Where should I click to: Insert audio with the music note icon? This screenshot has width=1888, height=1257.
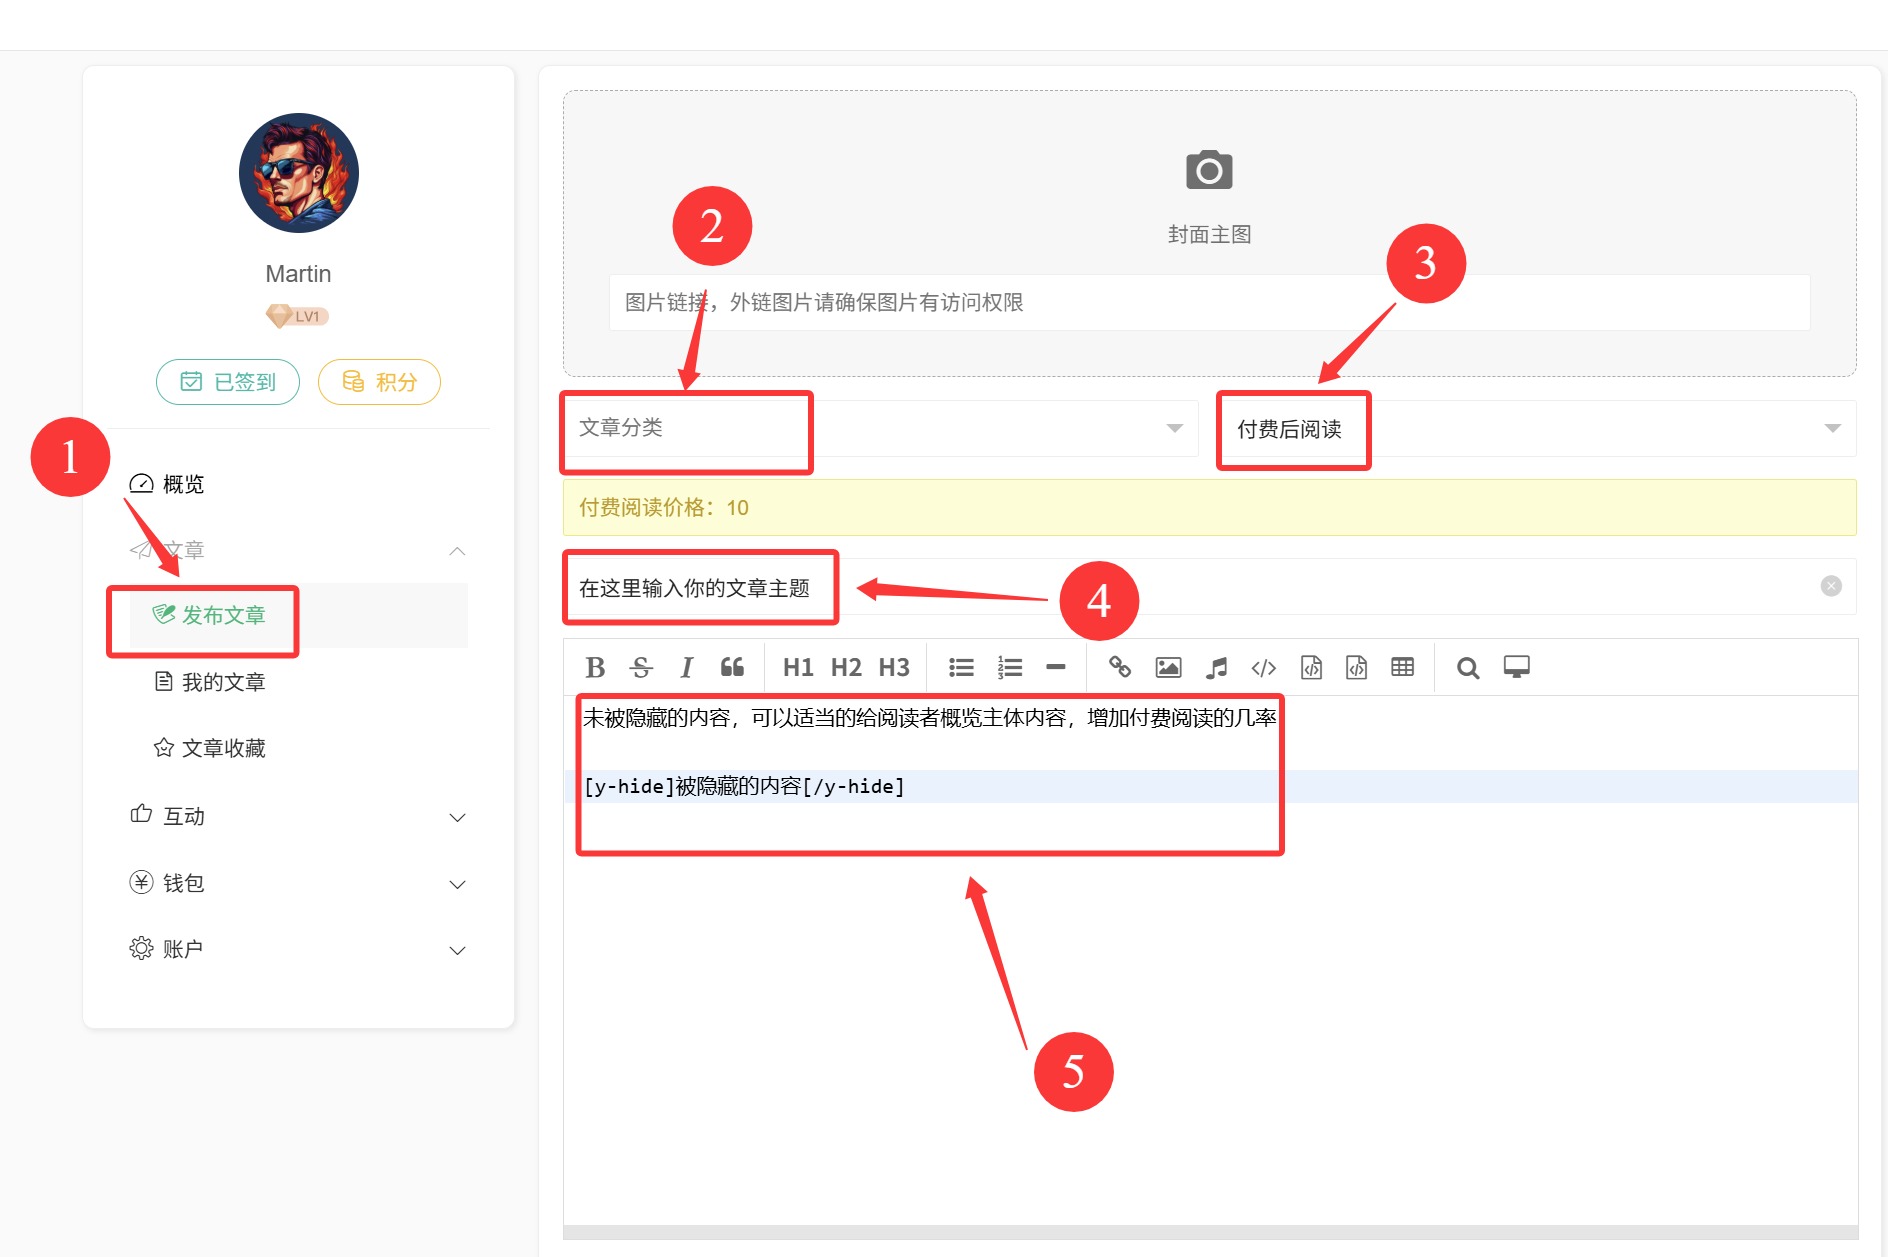pyautogui.click(x=1216, y=667)
